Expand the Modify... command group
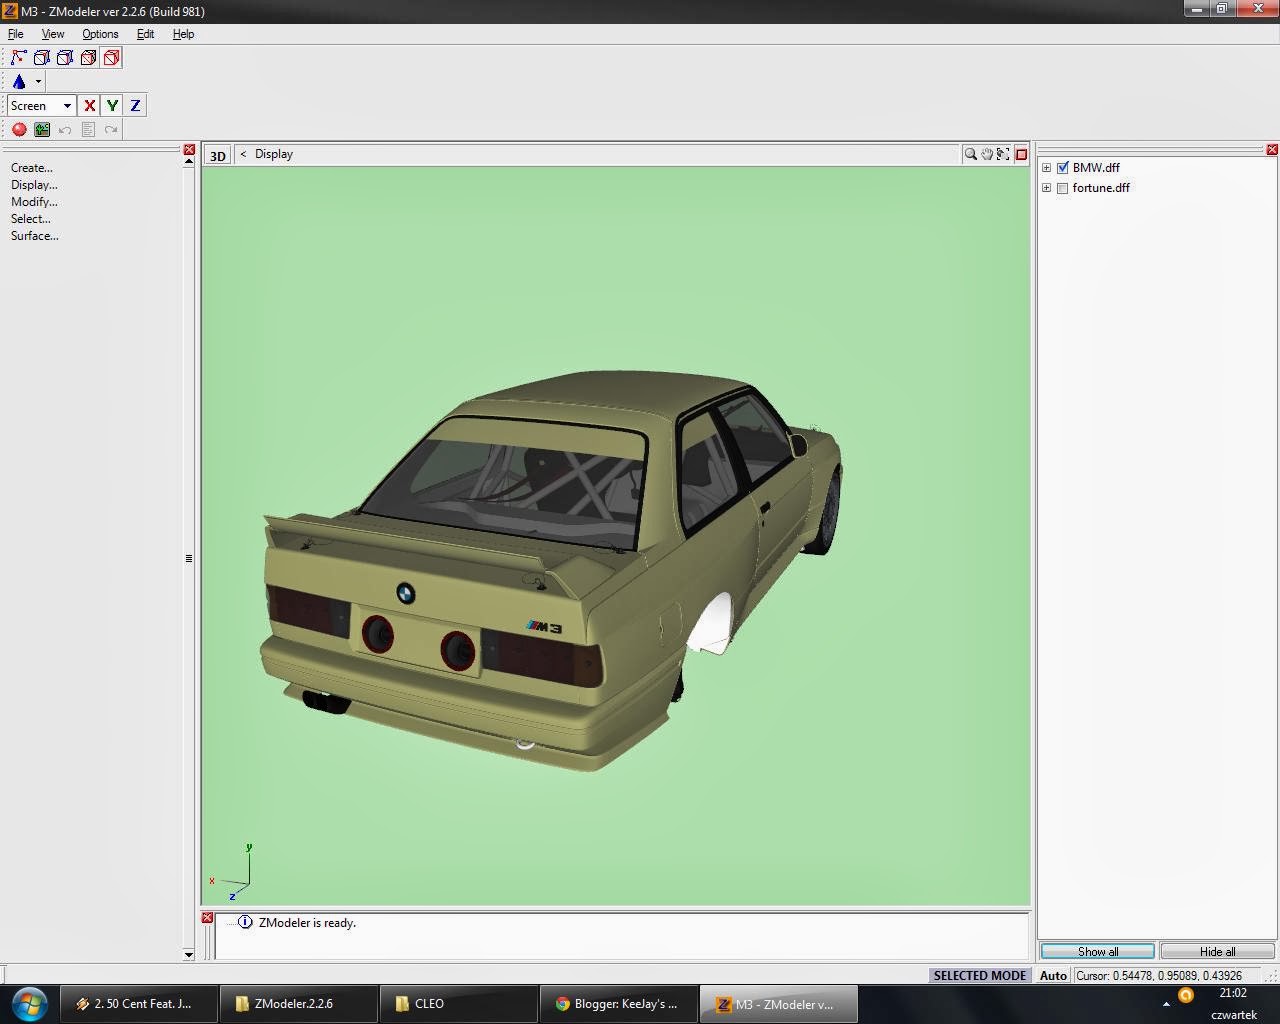This screenshot has width=1280, height=1024. pyautogui.click(x=34, y=202)
